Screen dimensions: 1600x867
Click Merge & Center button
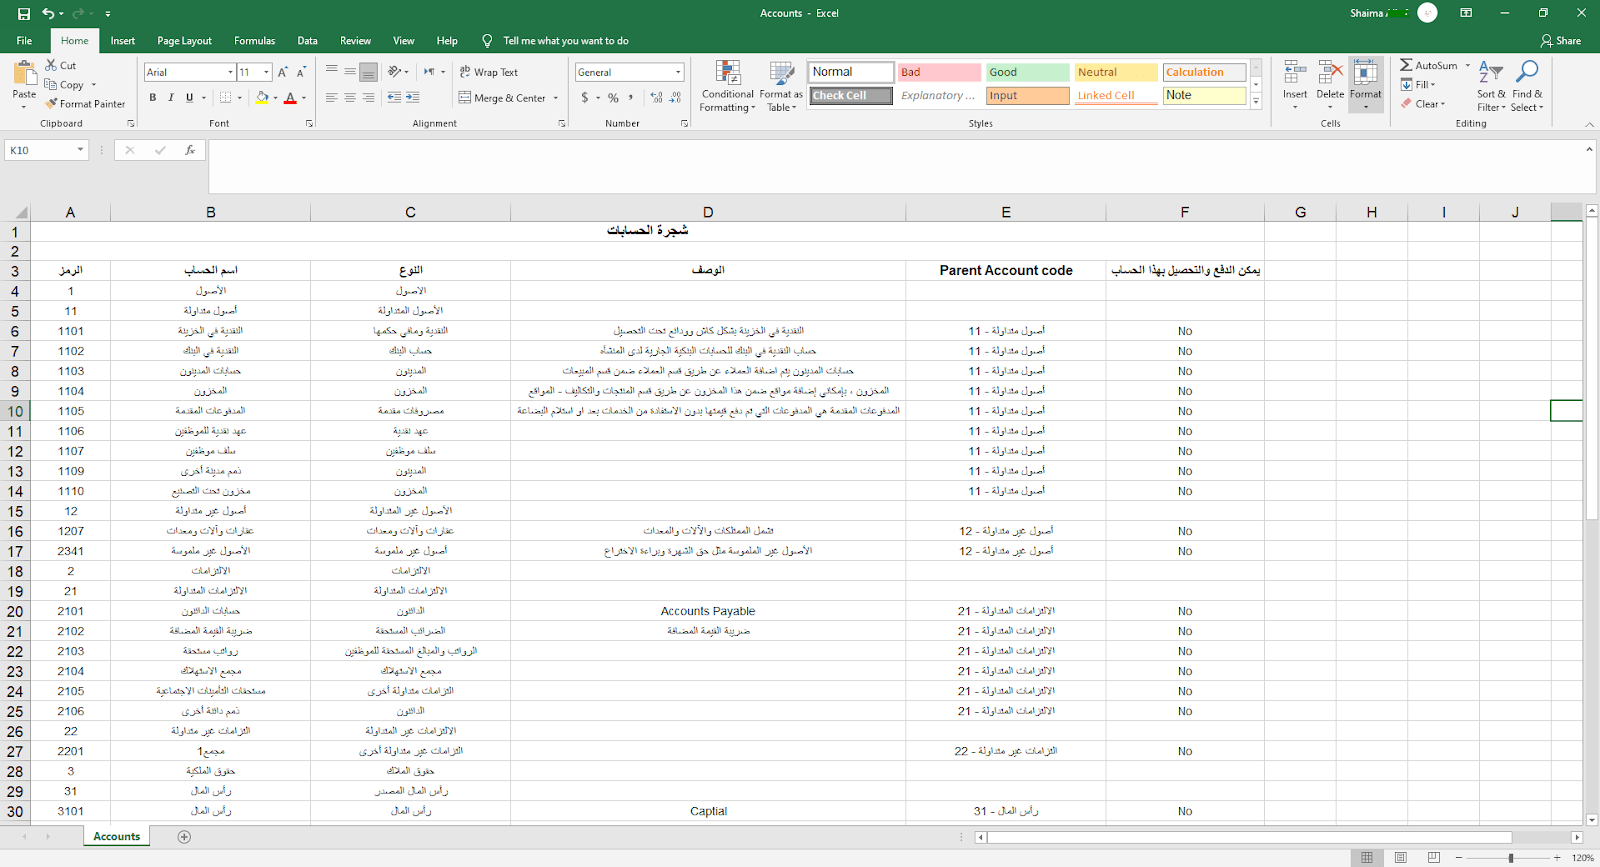pos(503,98)
